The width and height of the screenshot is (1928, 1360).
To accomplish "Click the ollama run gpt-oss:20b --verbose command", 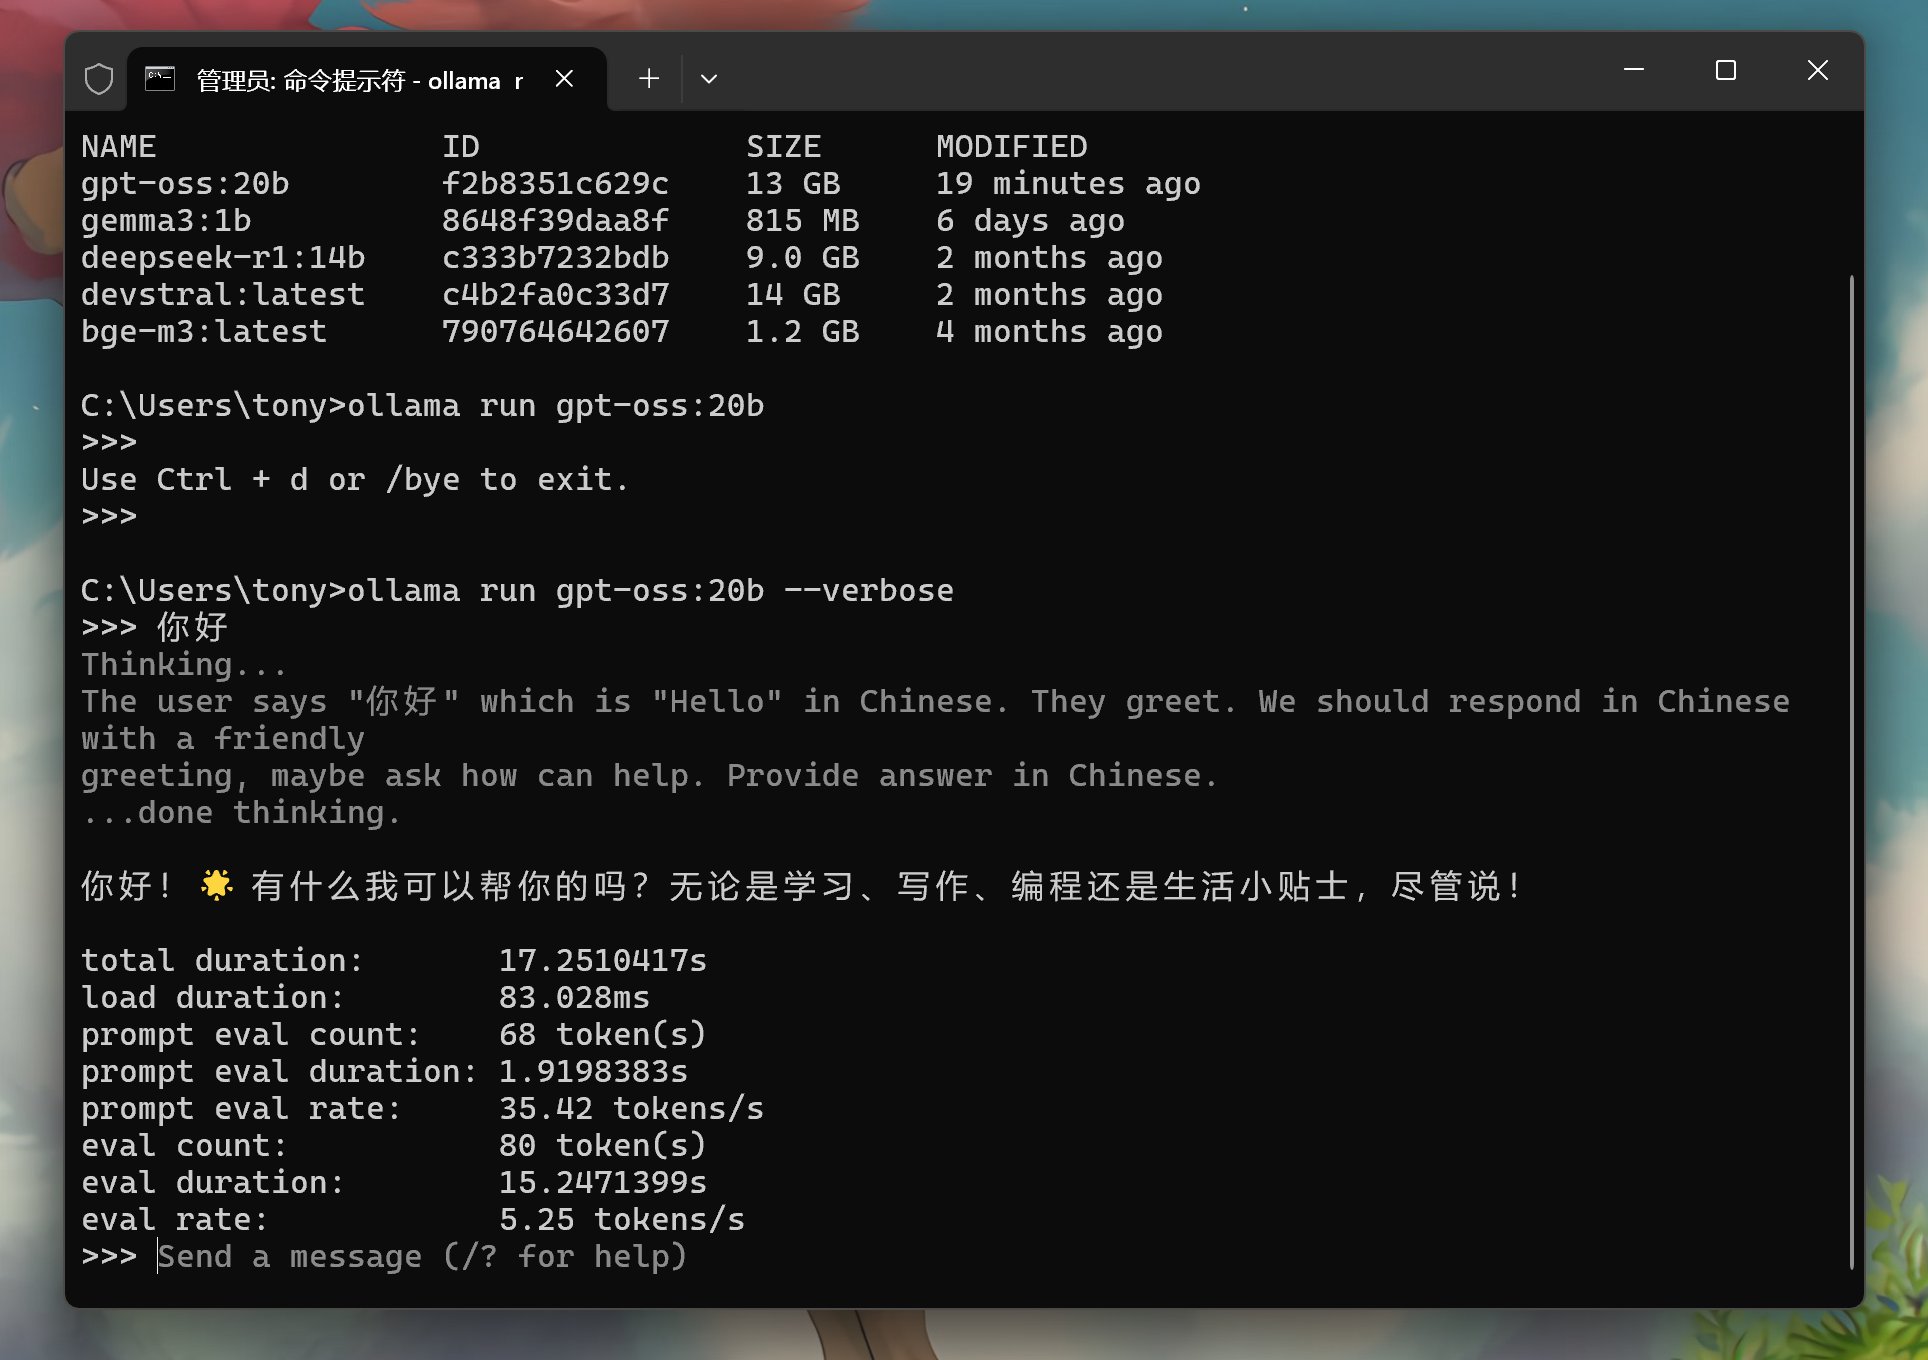I will (650, 590).
